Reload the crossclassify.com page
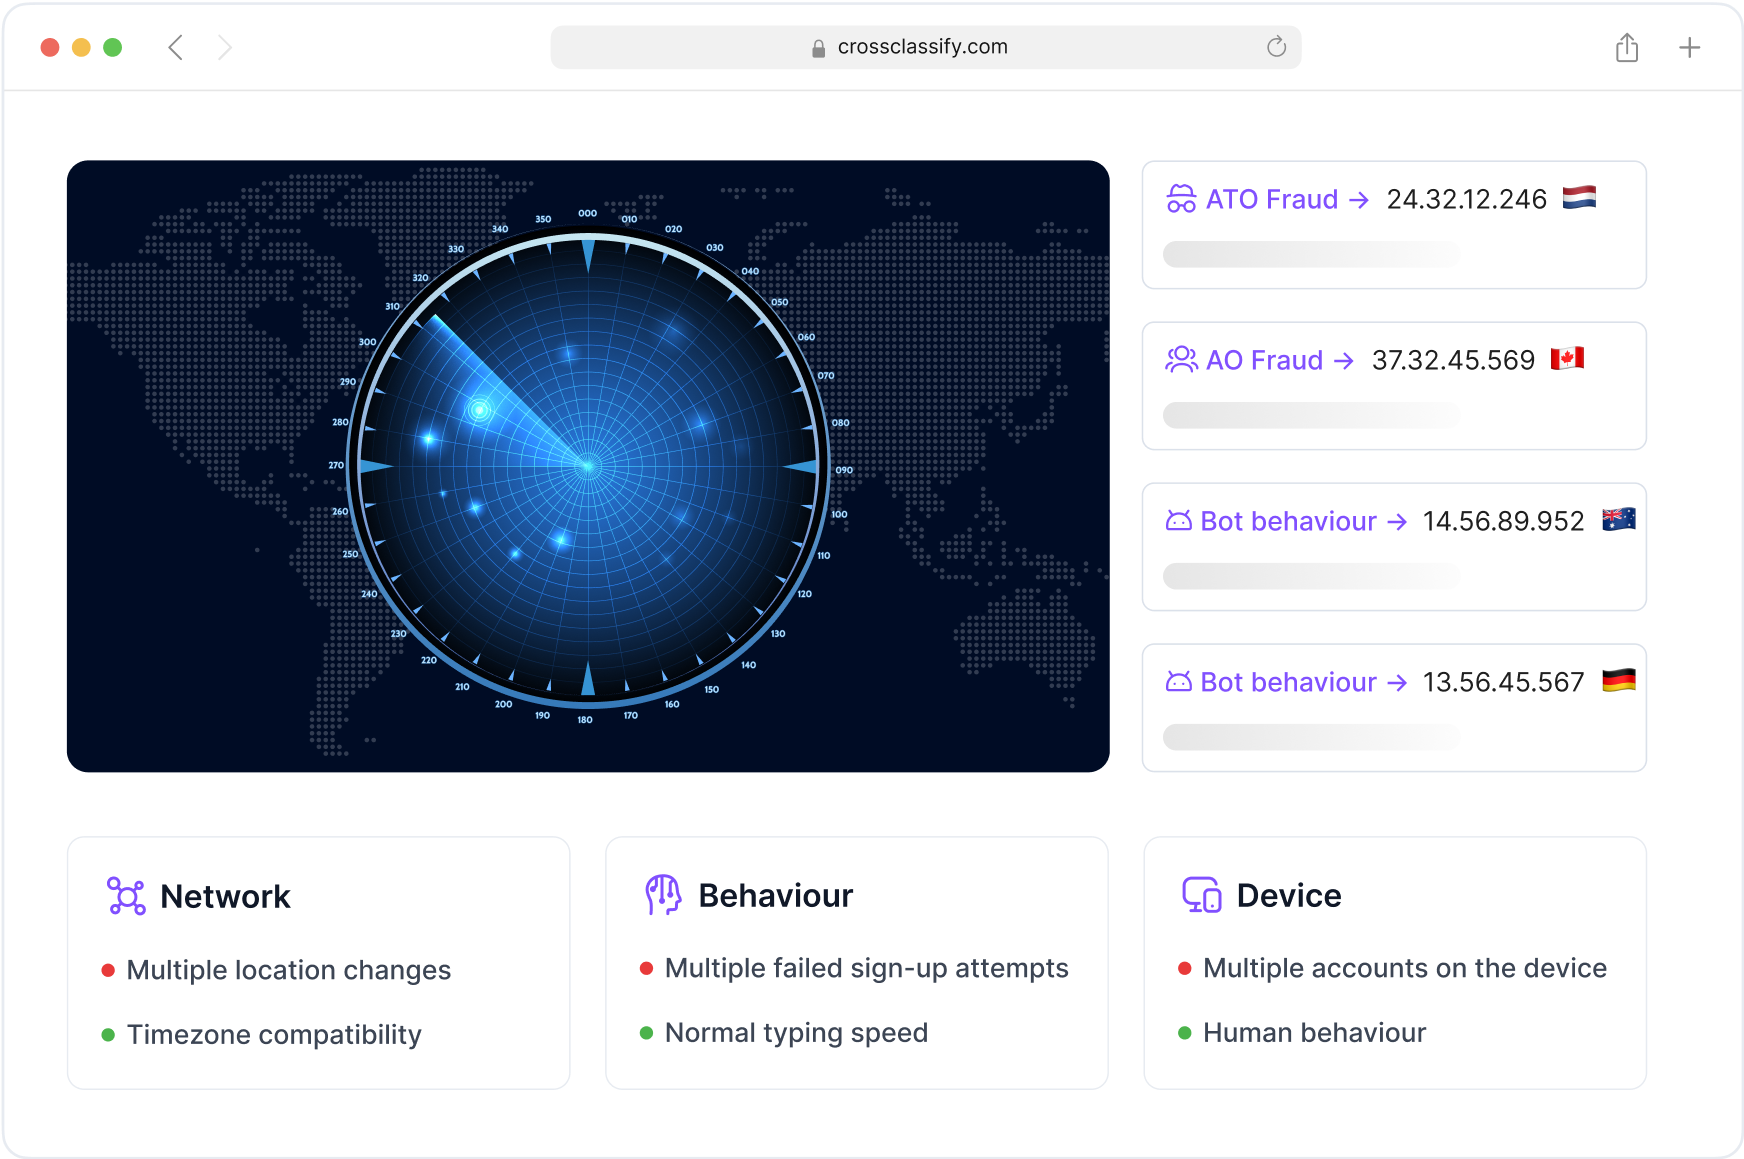 tap(1276, 47)
